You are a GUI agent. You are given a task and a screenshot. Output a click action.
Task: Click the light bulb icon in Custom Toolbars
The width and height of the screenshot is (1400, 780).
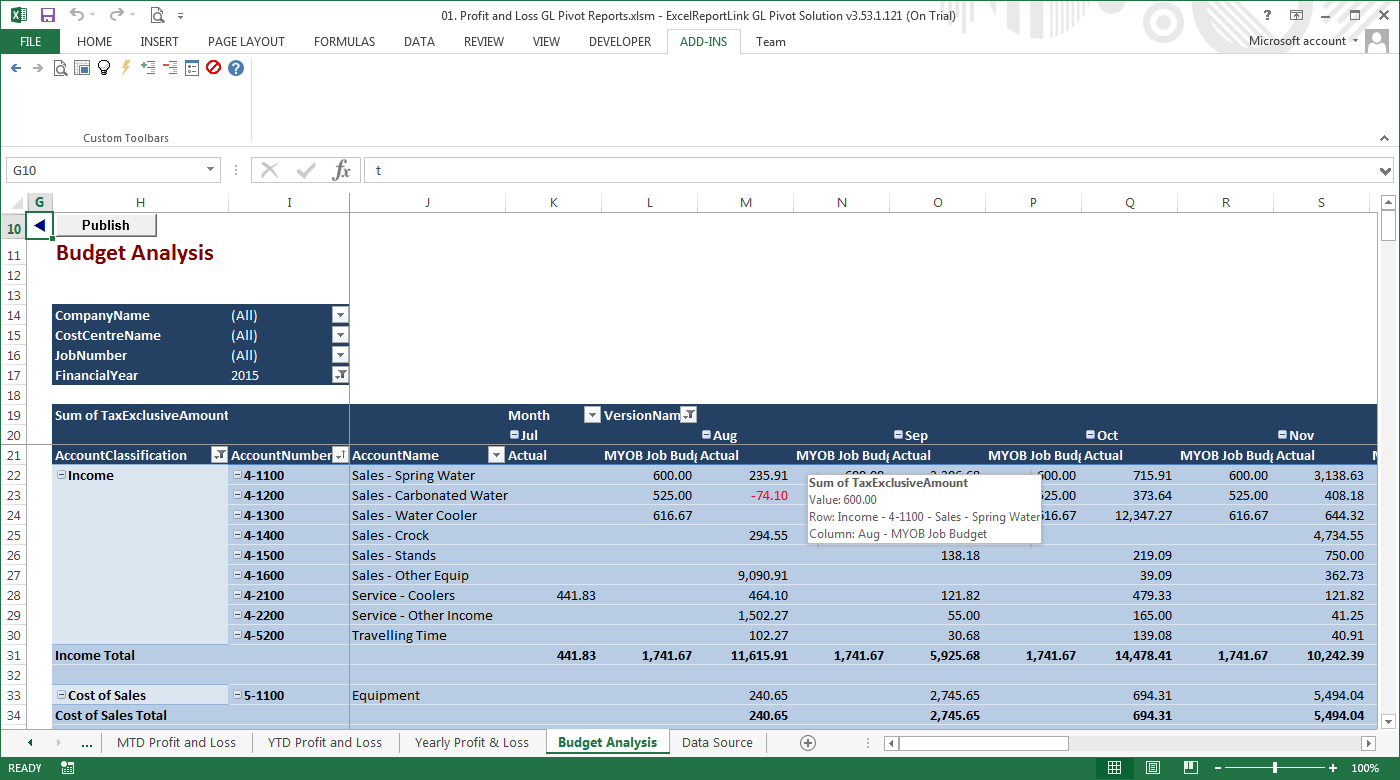tap(104, 68)
